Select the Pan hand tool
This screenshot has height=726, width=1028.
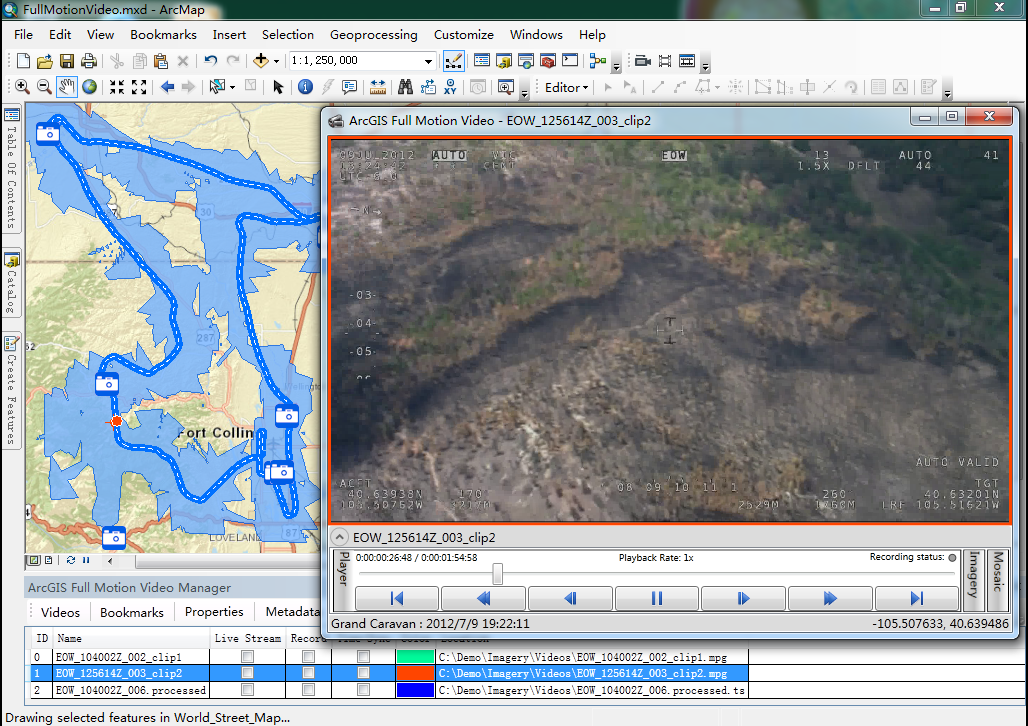(66, 87)
